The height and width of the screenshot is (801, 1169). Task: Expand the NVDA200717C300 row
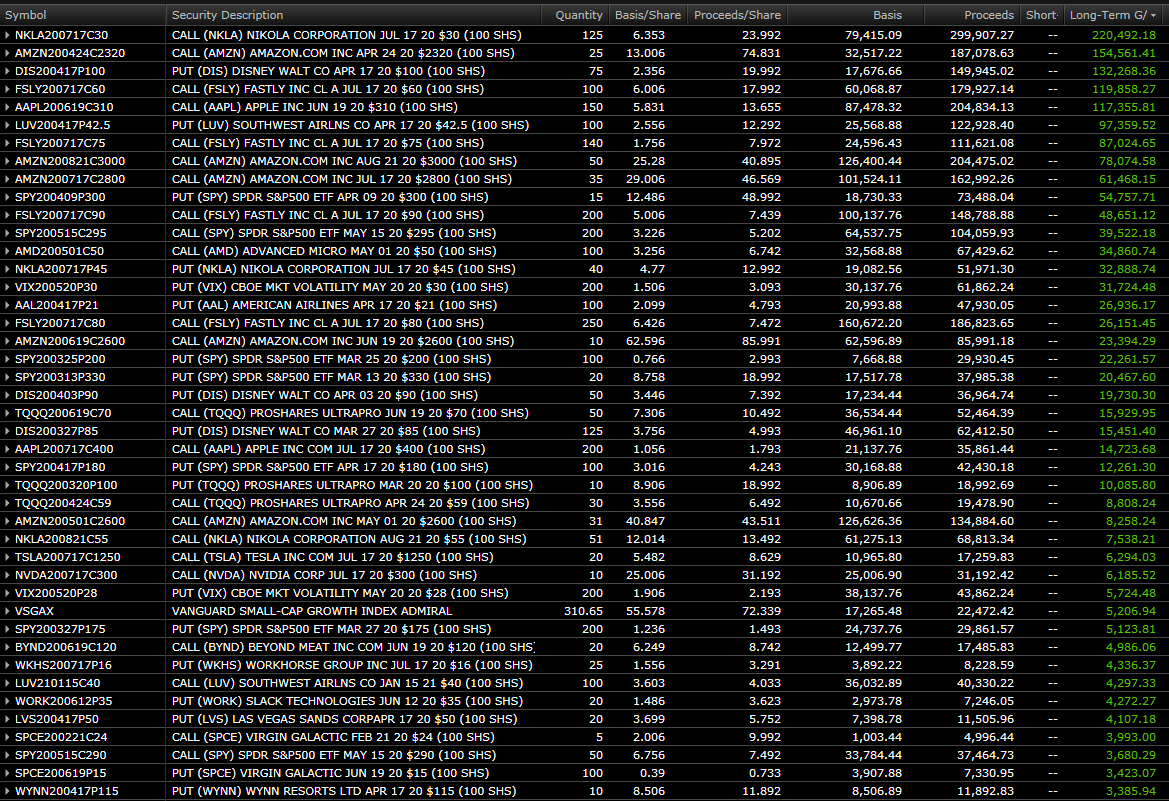point(7,575)
